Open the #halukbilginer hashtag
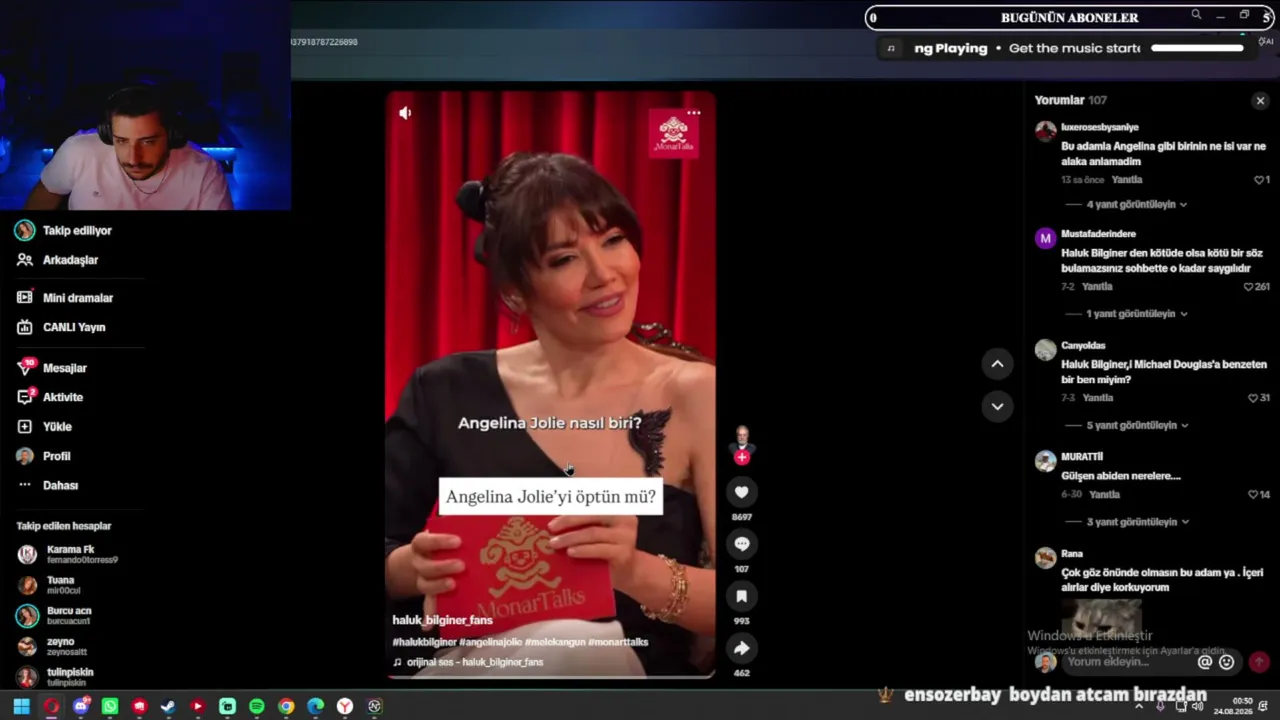This screenshot has height=720, width=1280. click(x=425, y=642)
